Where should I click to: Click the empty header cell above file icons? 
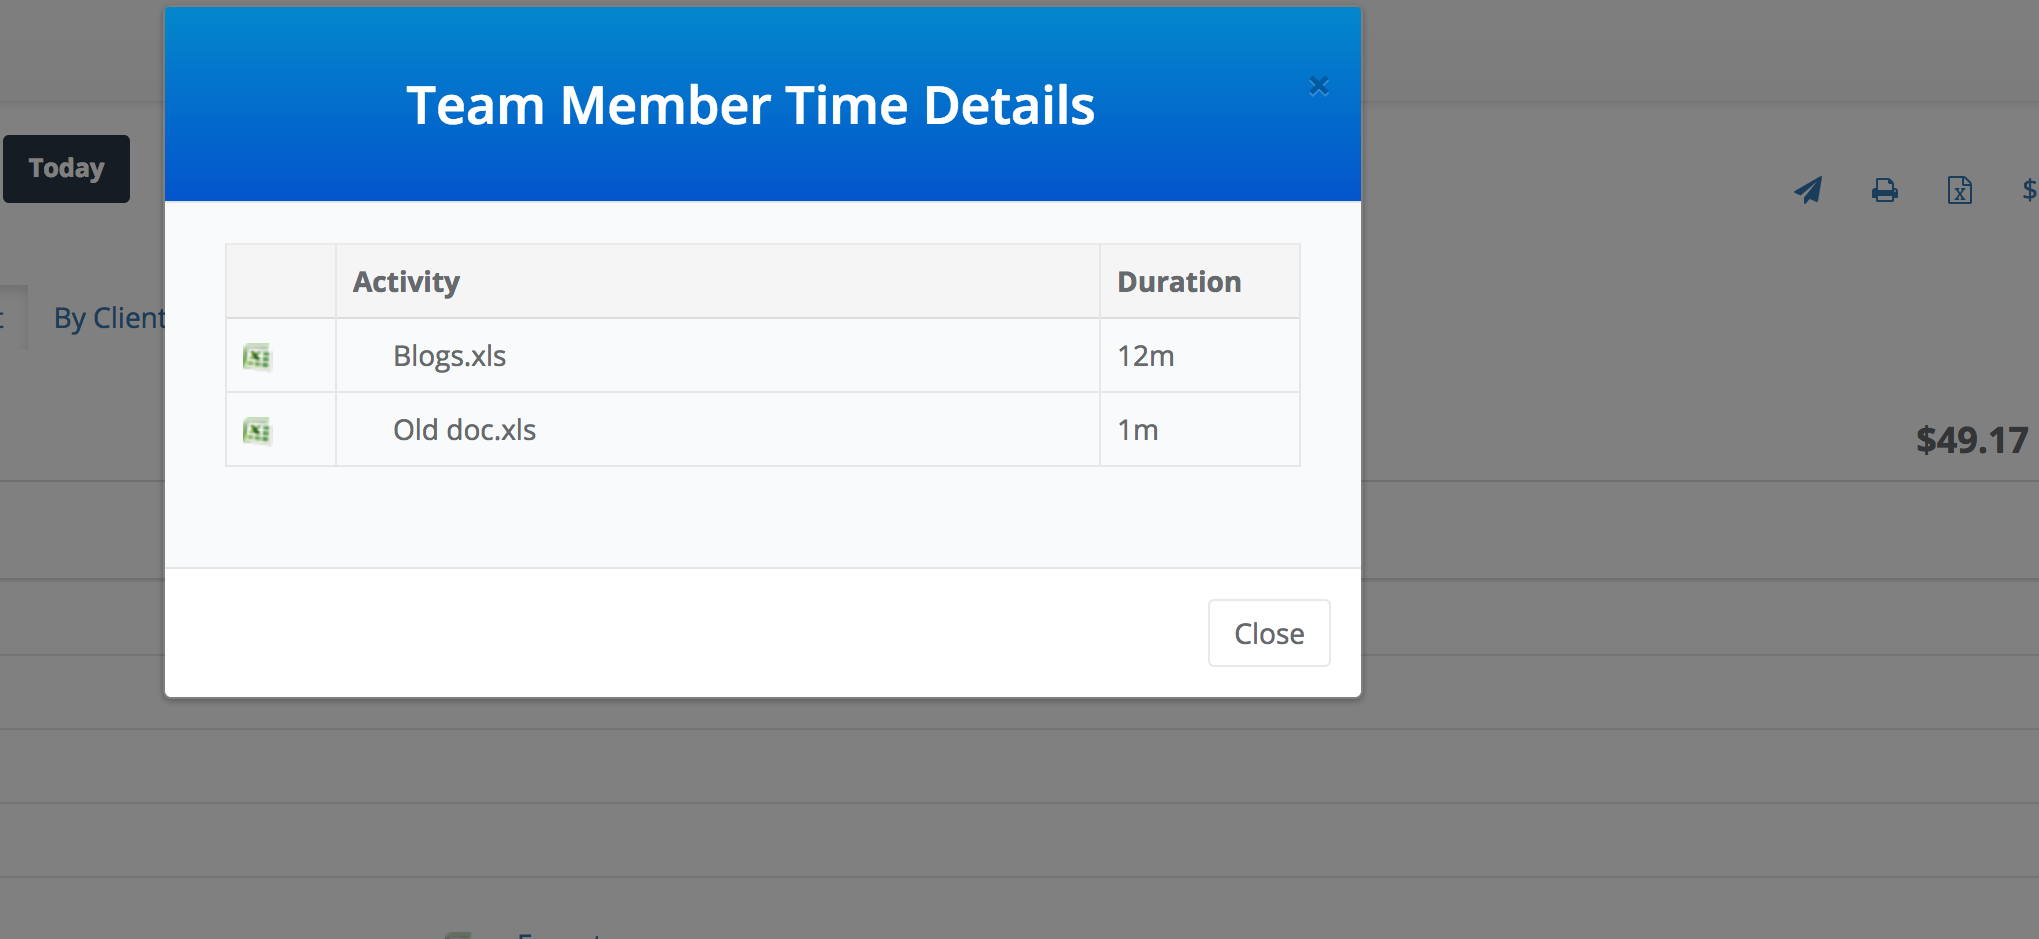281,282
